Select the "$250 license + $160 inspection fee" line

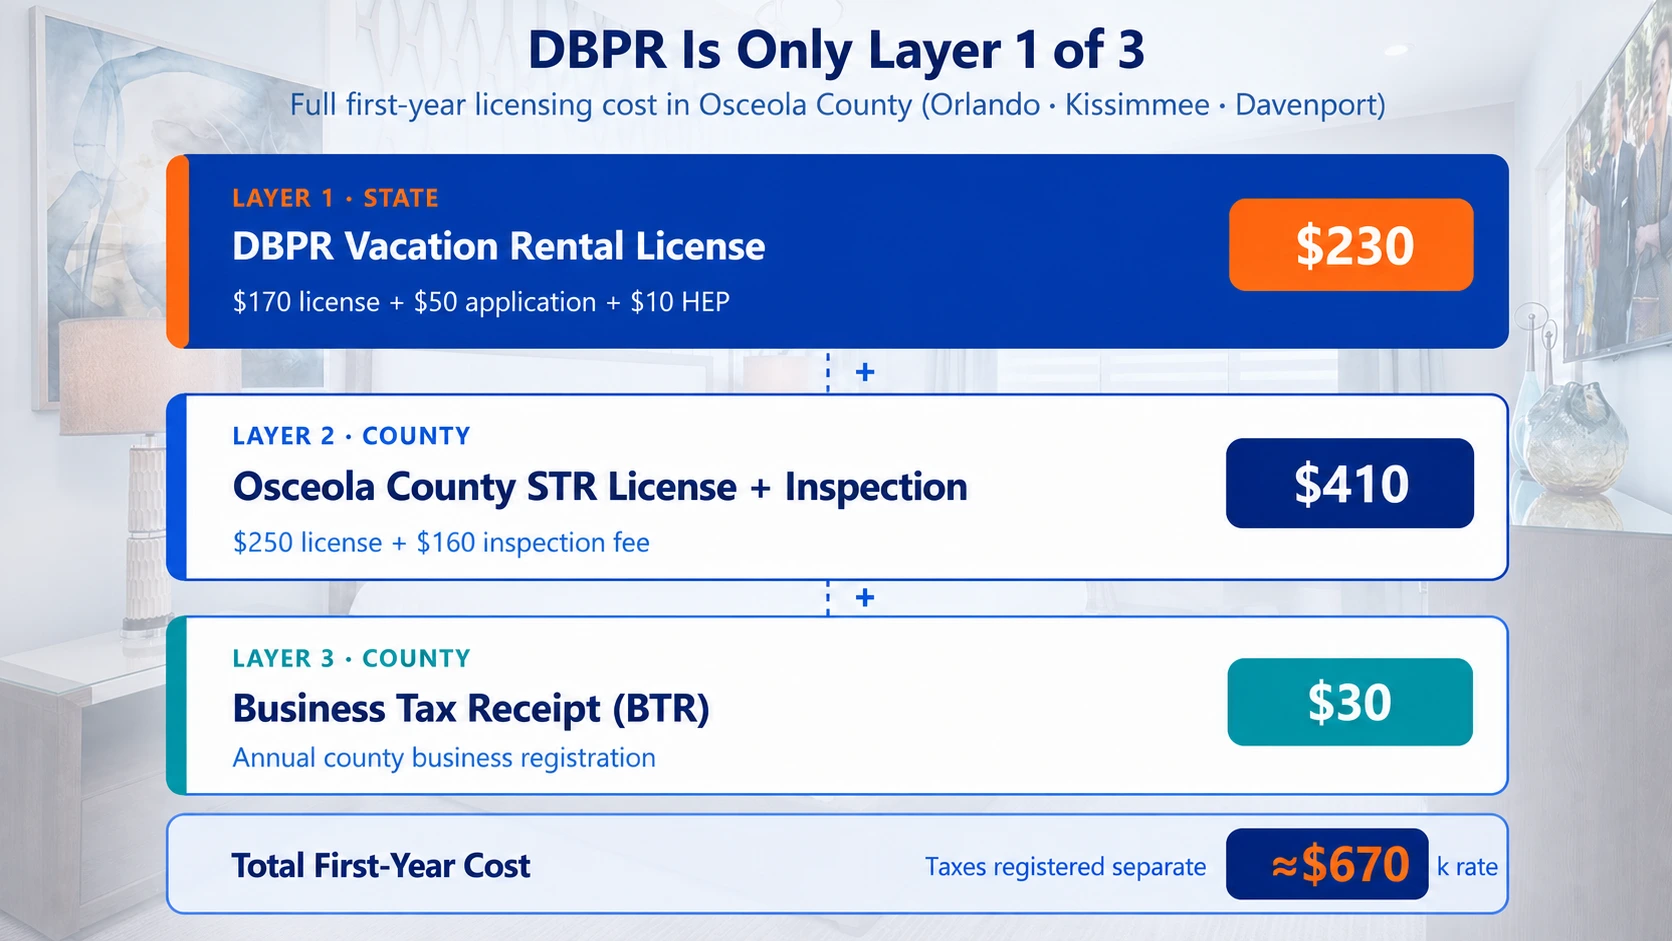pyautogui.click(x=441, y=543)
